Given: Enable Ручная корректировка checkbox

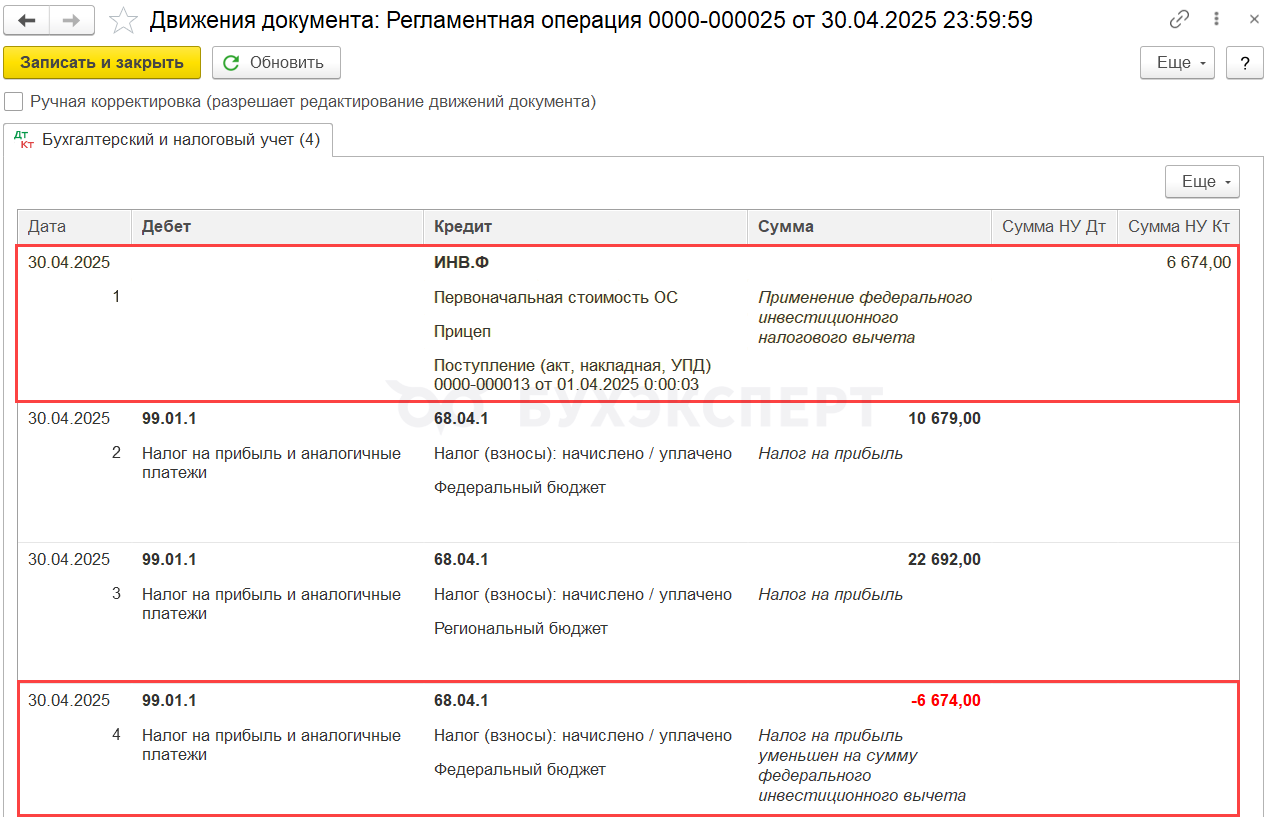Looking at the screenshot, I should point(13,101).
